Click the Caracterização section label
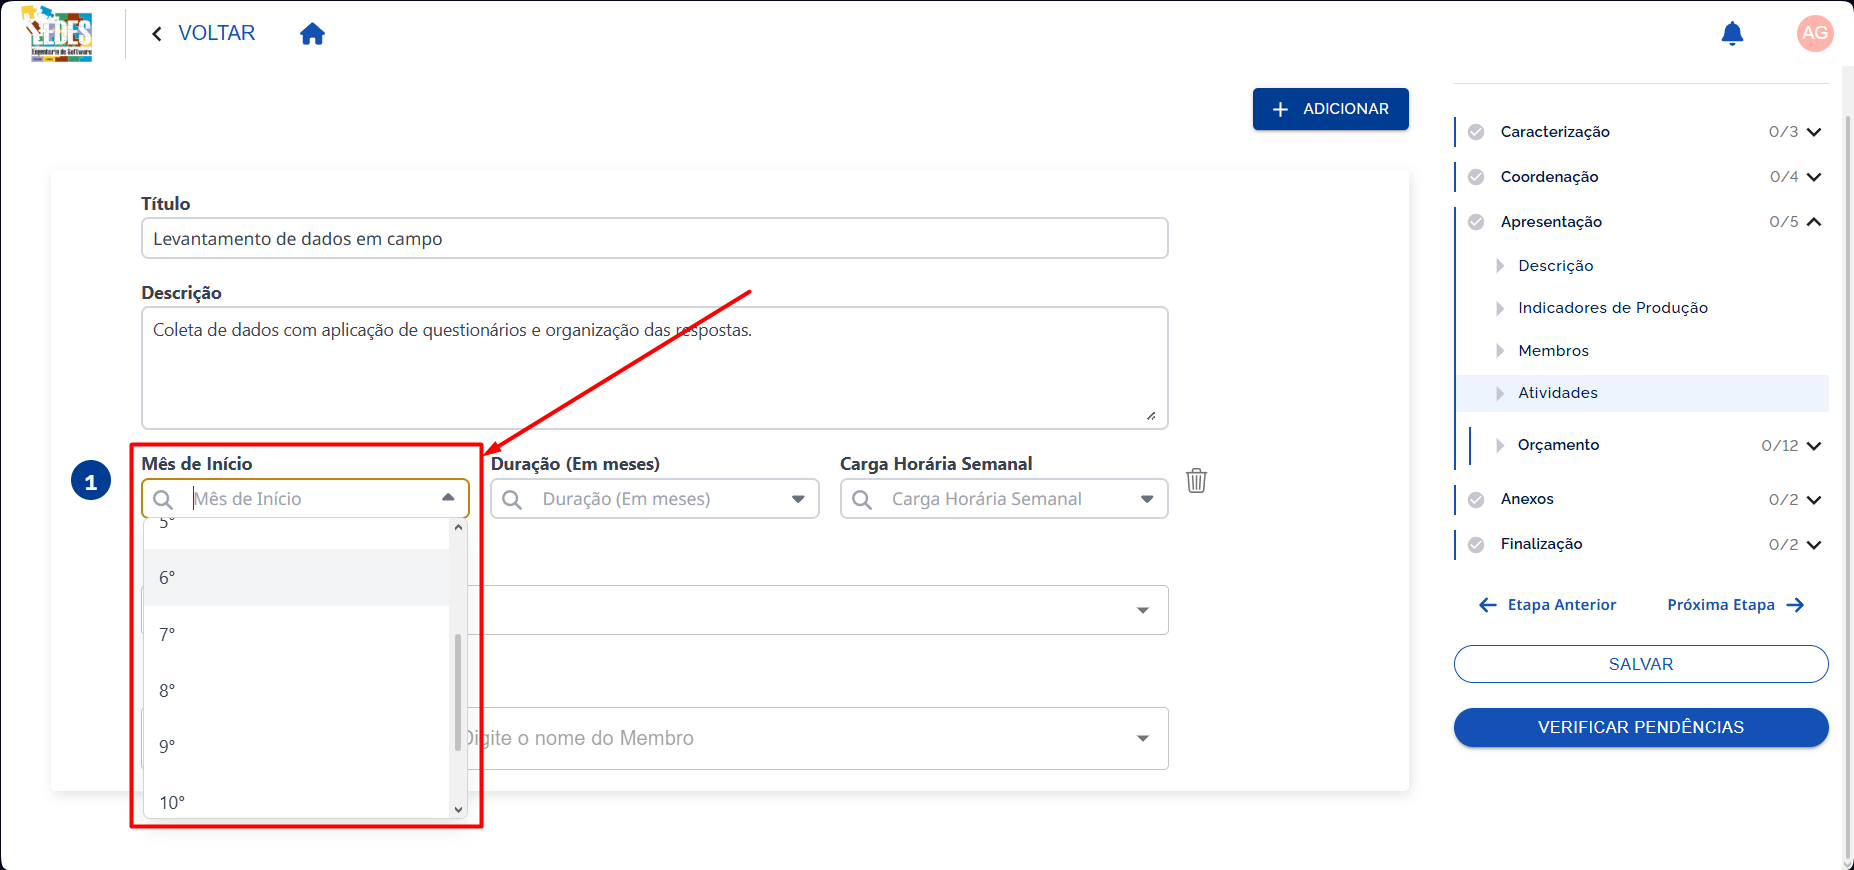Viewport: 1854px width, 870px height. pos(1555,132)
